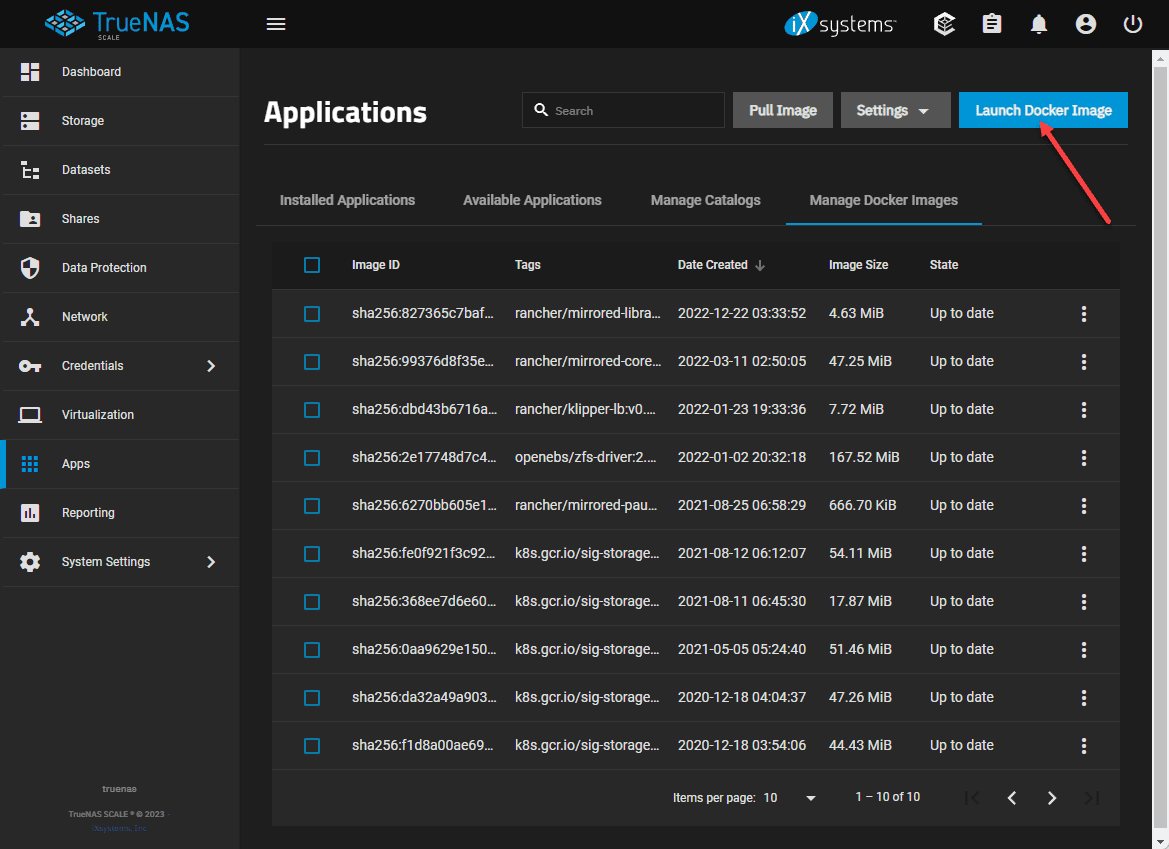Select all images with header checkbox
Image resolution: width=1169 pixels, height=849 pixels.
pyautogui.click(x=312, y=265)
